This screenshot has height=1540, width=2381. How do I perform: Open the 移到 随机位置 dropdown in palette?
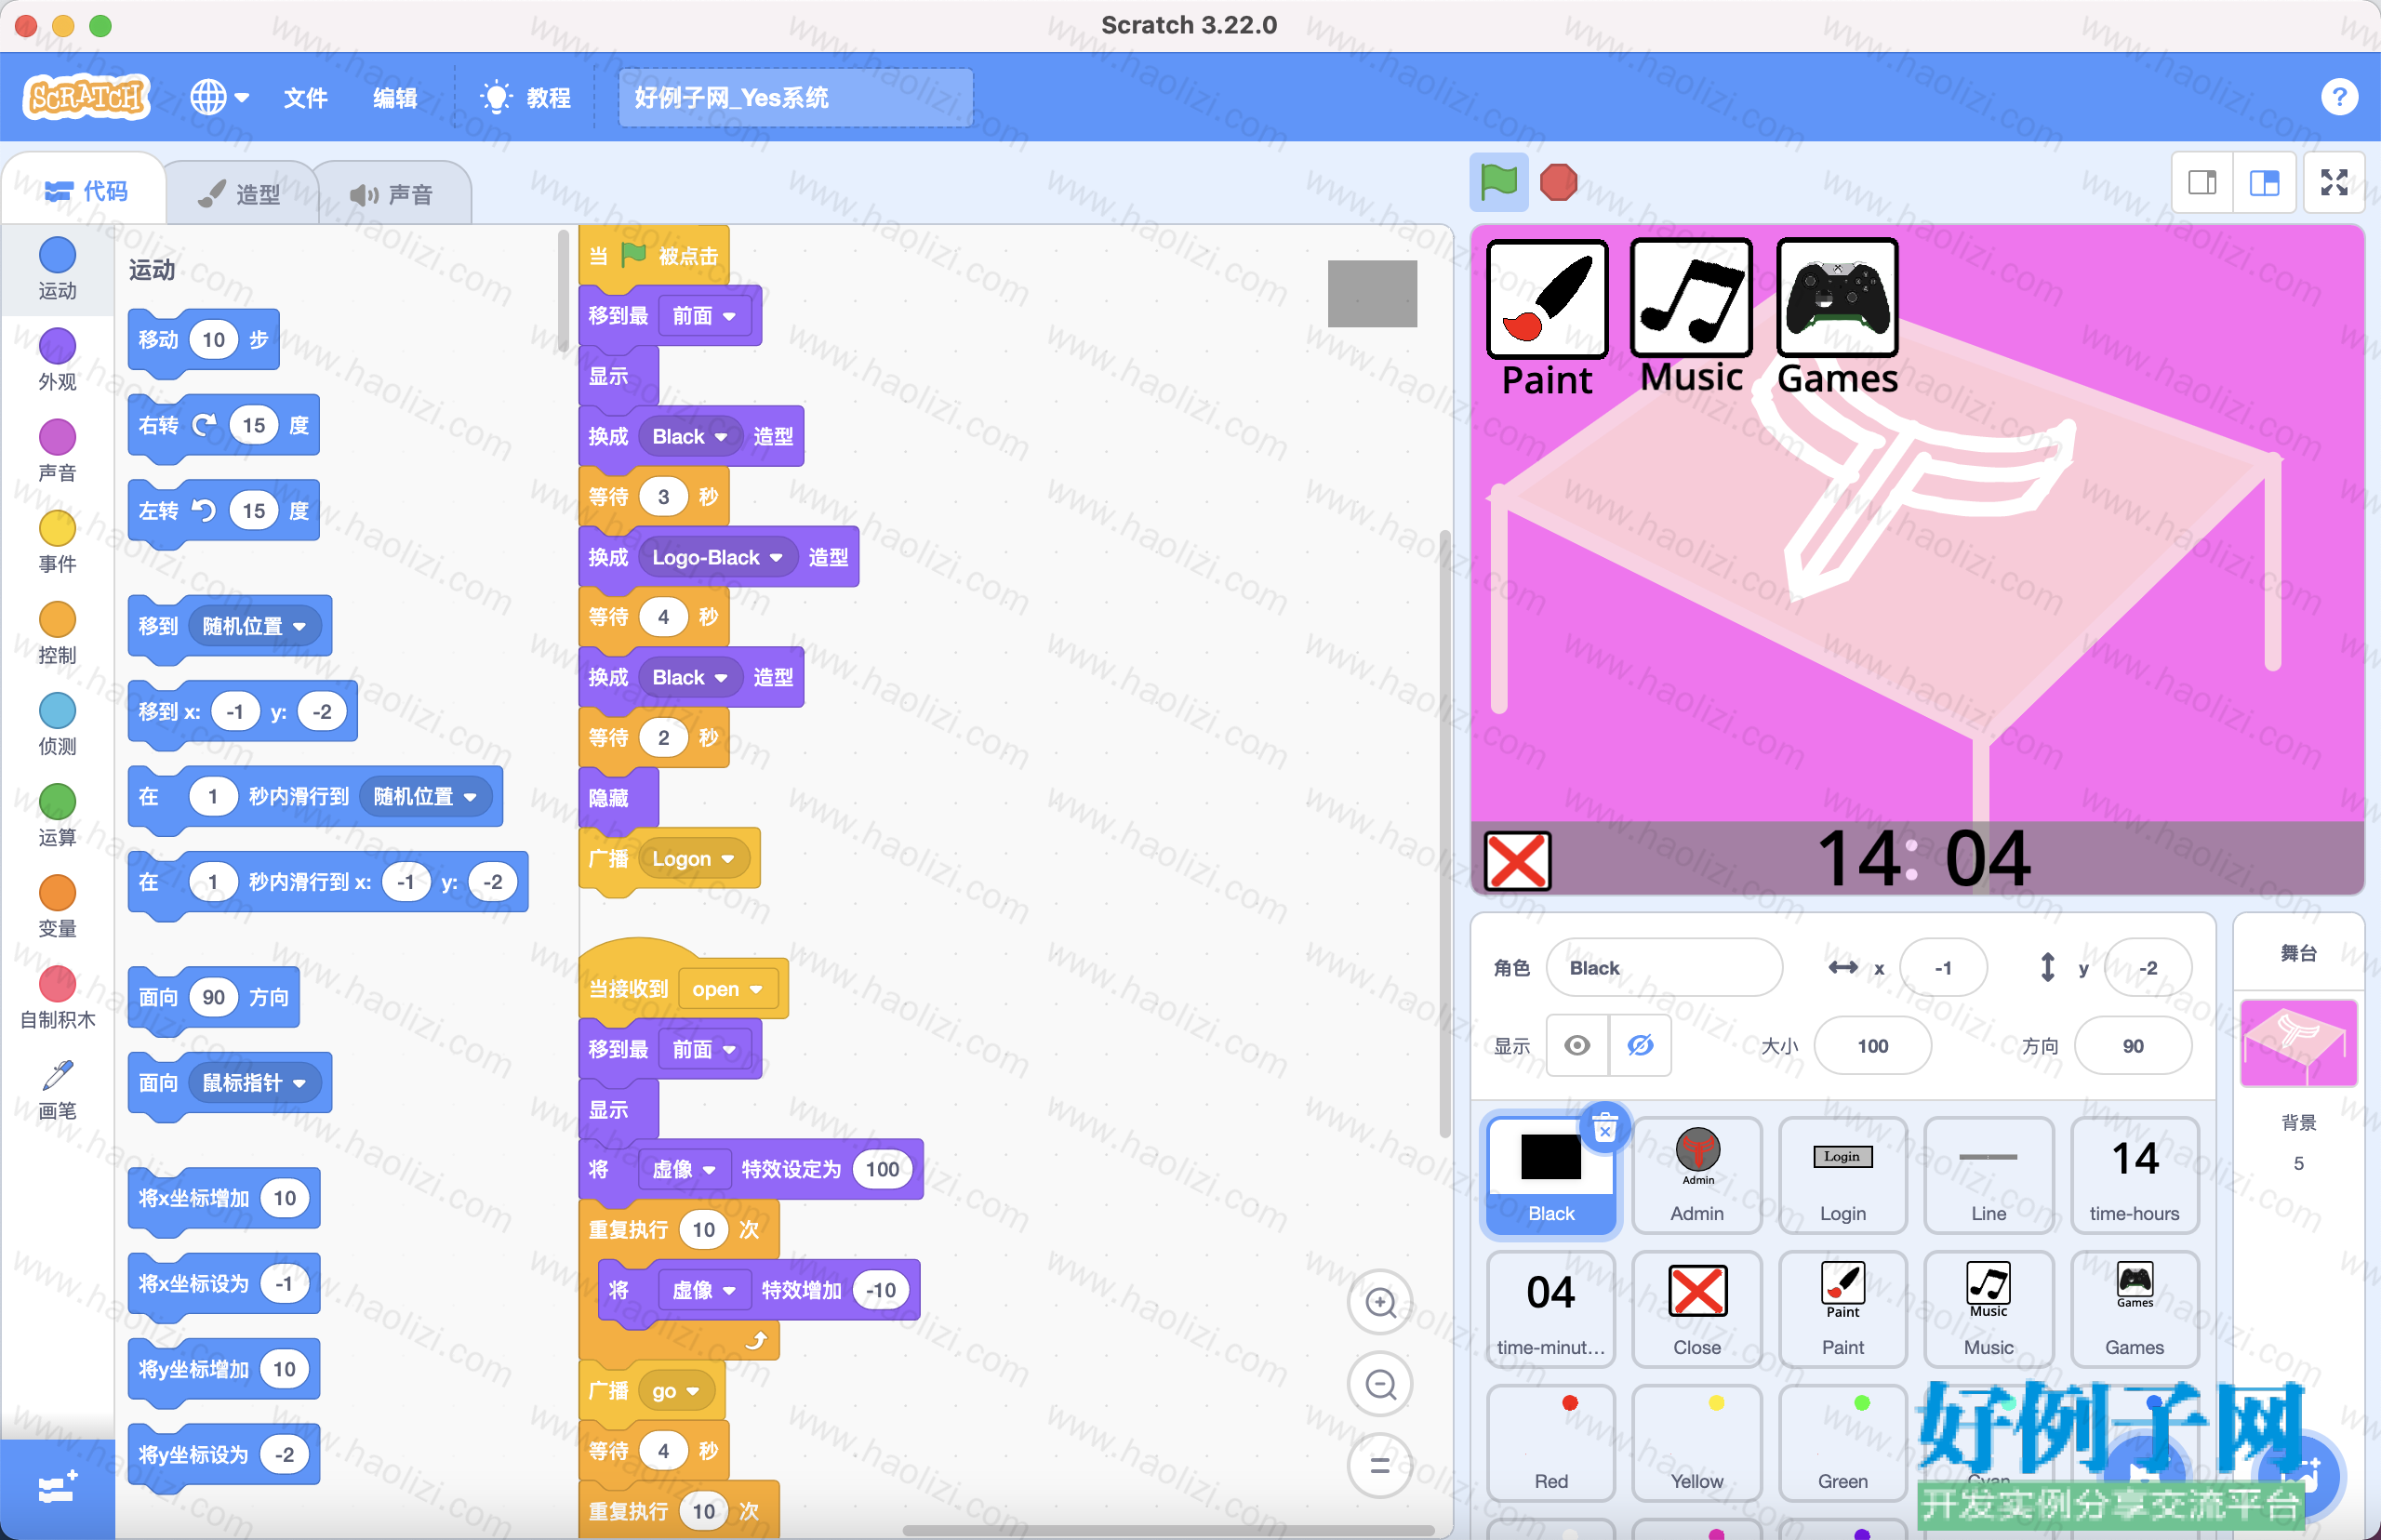pyautogui.click(x=254, y=625)
